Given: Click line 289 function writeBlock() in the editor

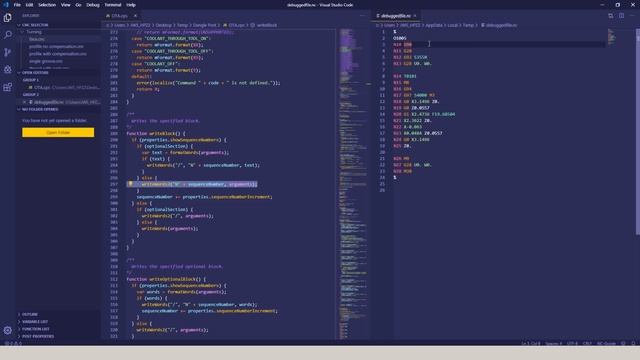Looking at the screenshot, I should tap(156, 133).
